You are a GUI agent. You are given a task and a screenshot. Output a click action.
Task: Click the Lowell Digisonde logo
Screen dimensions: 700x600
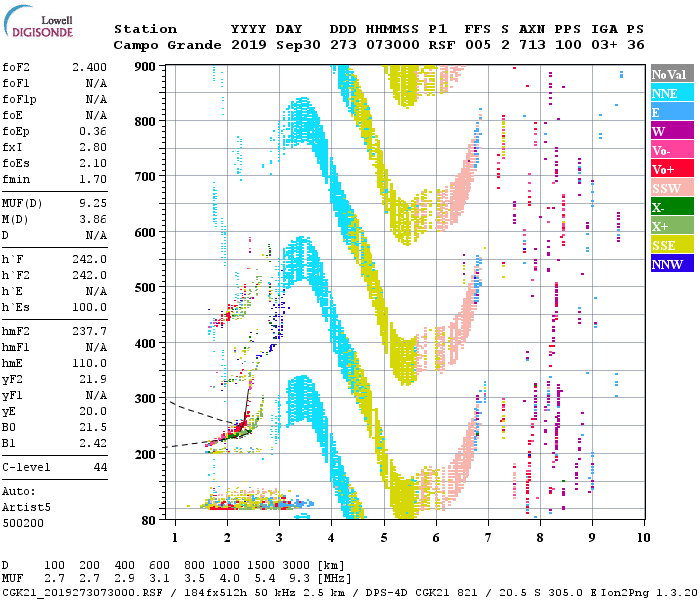(38, 21)
